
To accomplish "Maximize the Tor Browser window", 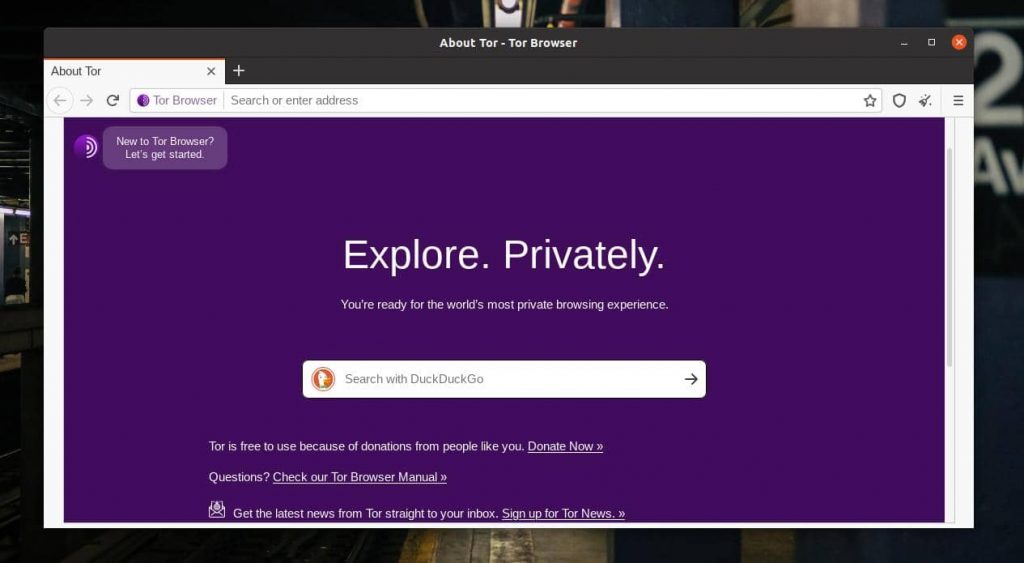I will (x=931, y=42).
